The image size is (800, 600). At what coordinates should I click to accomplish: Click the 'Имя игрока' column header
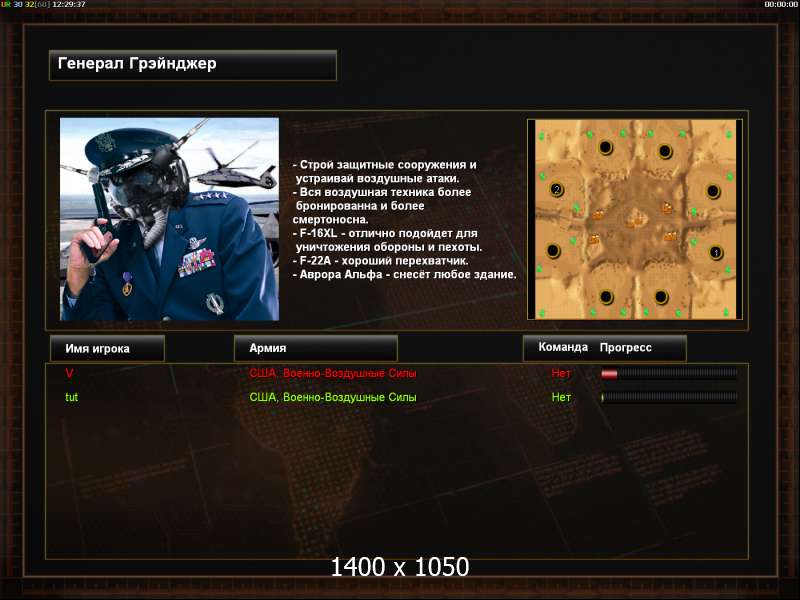(x=108, y=348)
